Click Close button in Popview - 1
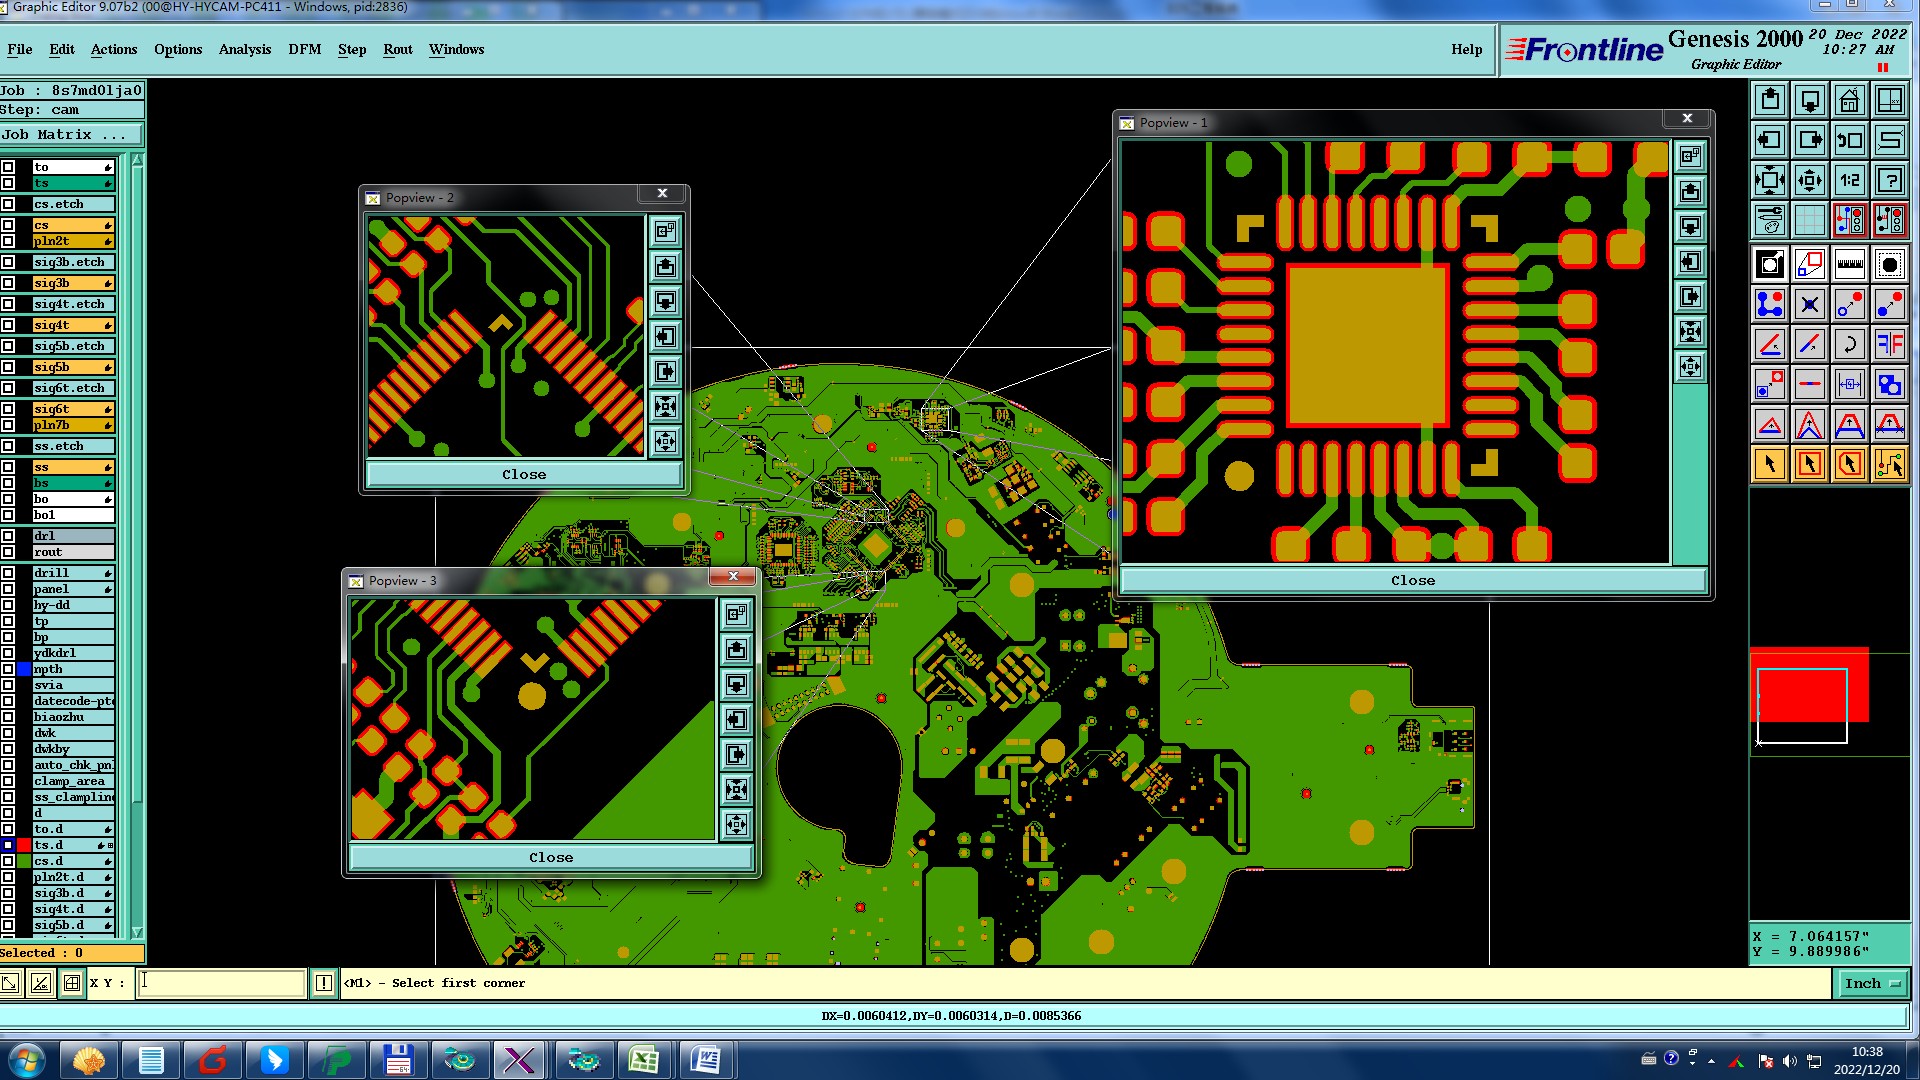This screenshot has height=1080, width=1920. pyautogui.click(x=1412, y=581)
